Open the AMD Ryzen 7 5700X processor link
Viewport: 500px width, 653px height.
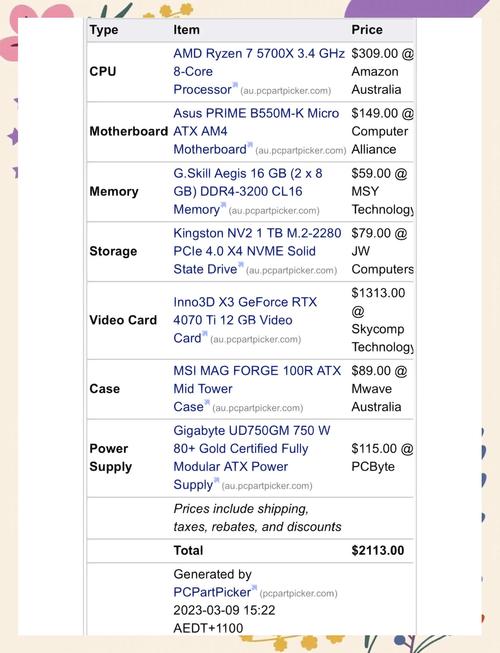point(259,71)
